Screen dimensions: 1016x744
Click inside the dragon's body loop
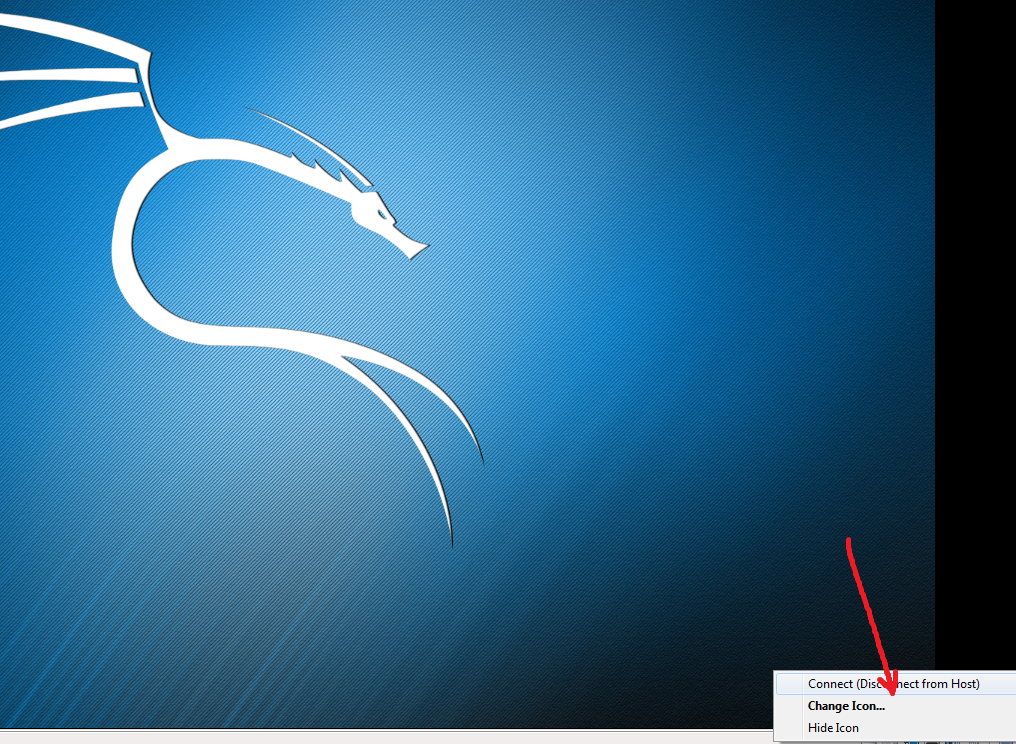point(230,250)
